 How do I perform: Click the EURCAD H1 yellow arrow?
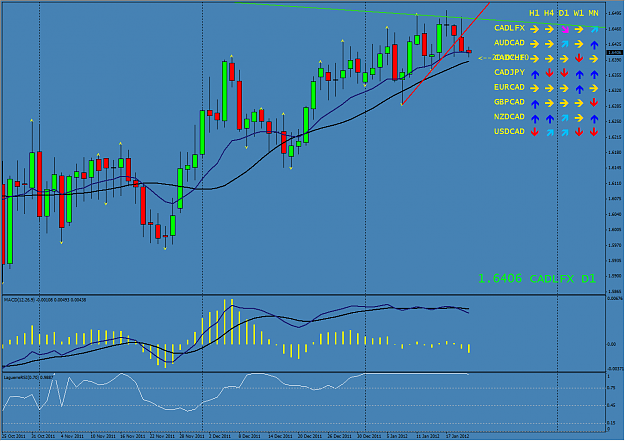pos(535,88)
